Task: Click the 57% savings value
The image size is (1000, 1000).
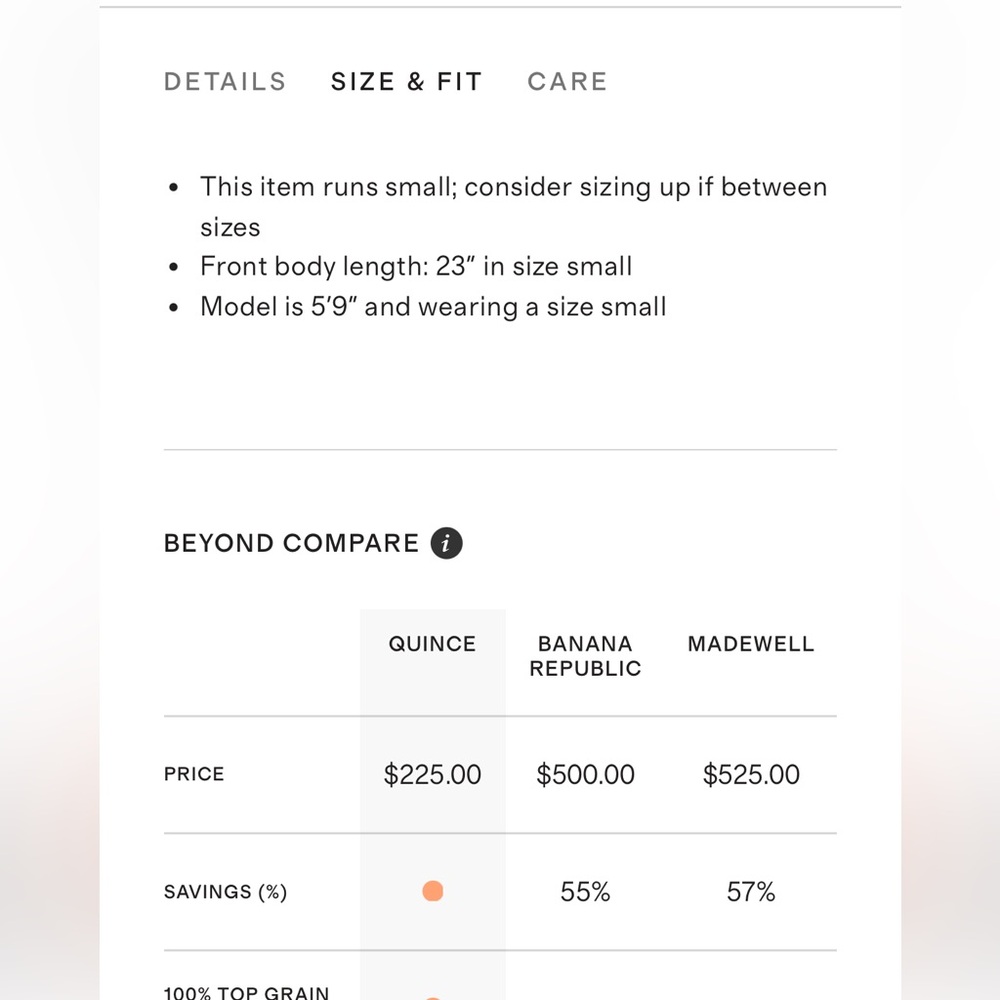Action: tap(751, 892)
